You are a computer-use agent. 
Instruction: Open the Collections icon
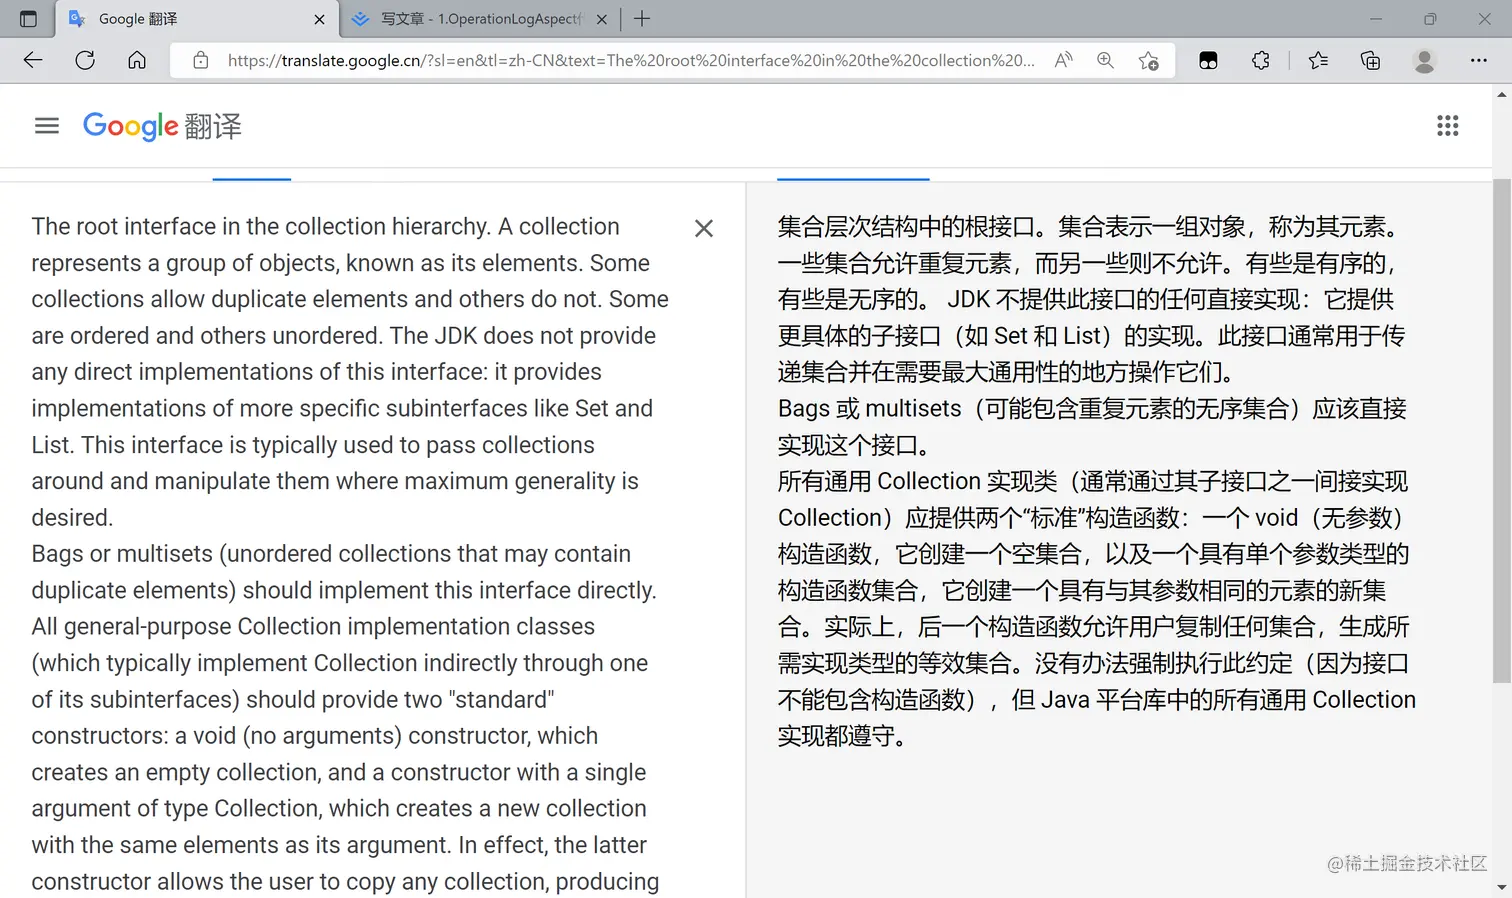point(1370,60)
